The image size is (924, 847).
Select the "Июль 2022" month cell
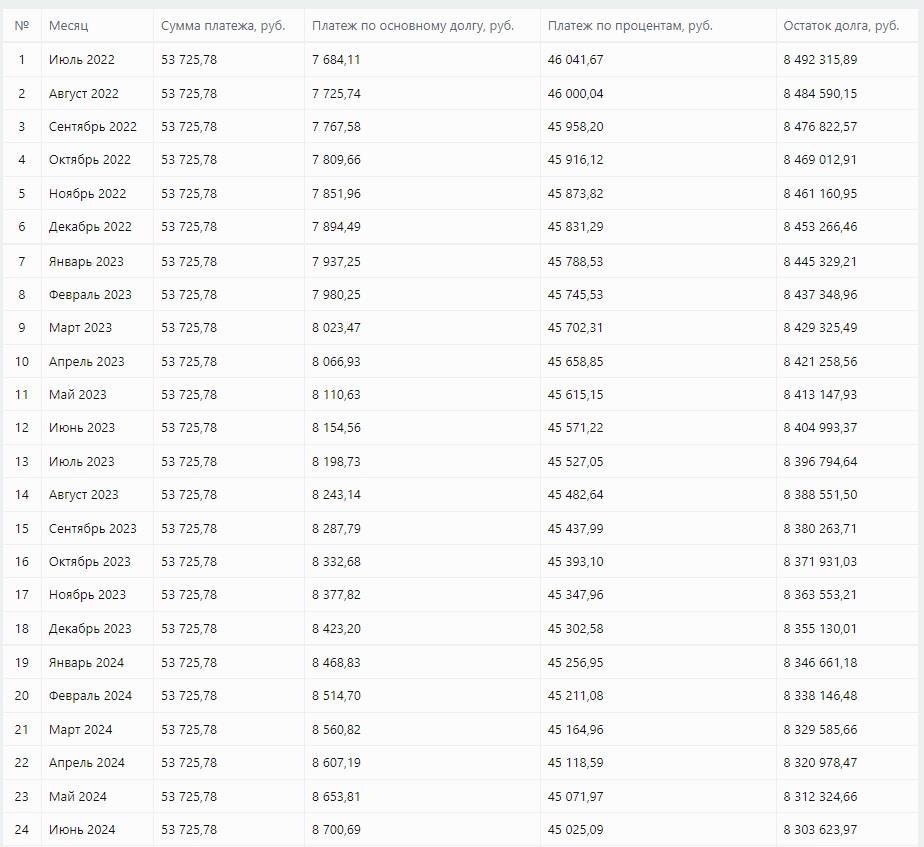coord(82,60)
